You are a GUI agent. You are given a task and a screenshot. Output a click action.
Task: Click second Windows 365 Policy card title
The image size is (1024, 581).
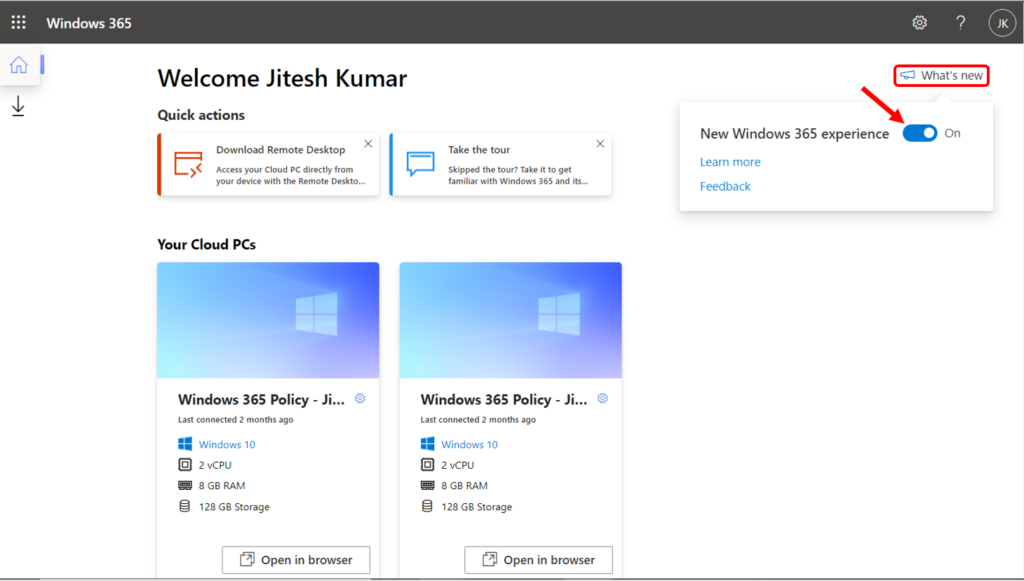coord(504,400)
